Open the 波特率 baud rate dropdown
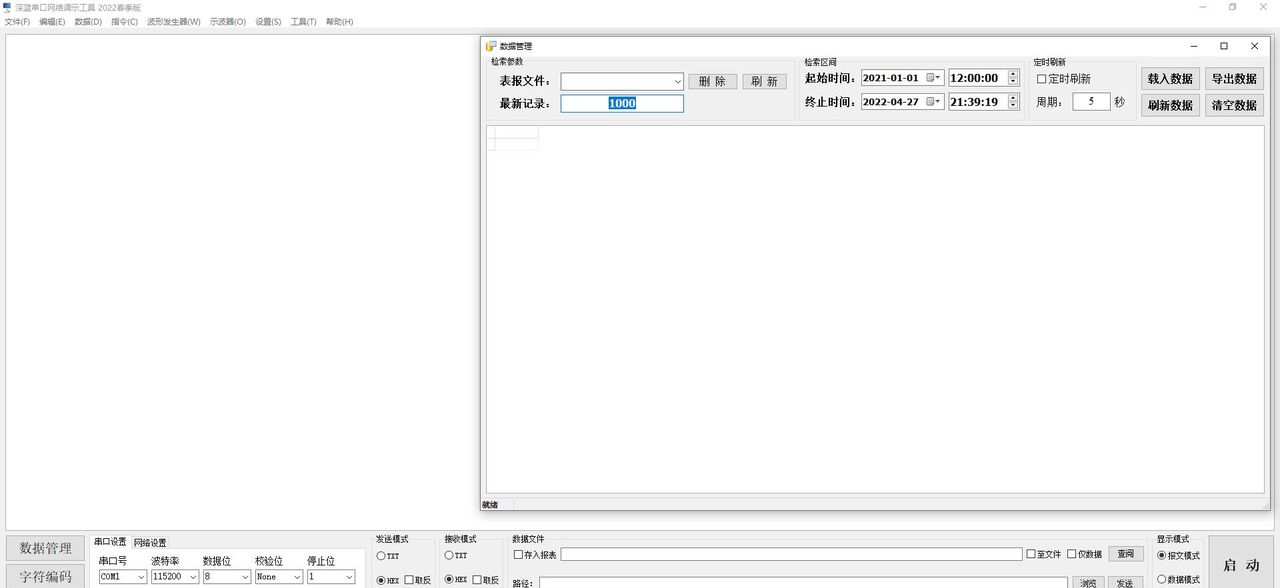 (x=193, y=577)
